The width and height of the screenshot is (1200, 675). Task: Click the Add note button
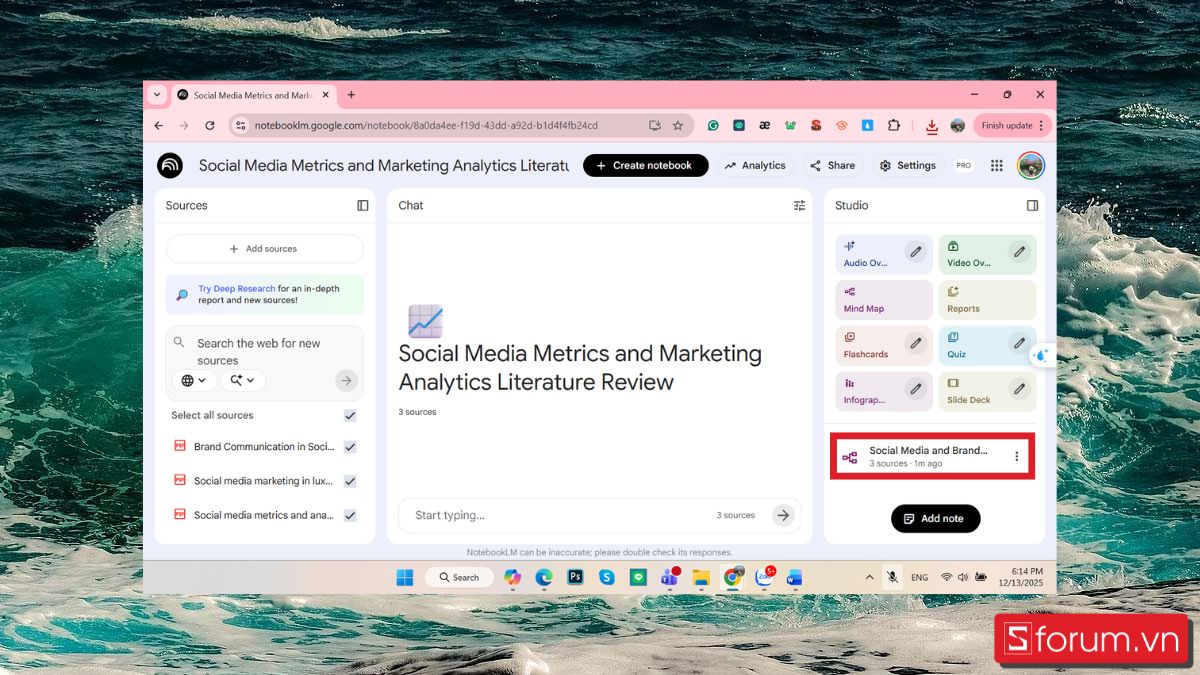(935, 518)
